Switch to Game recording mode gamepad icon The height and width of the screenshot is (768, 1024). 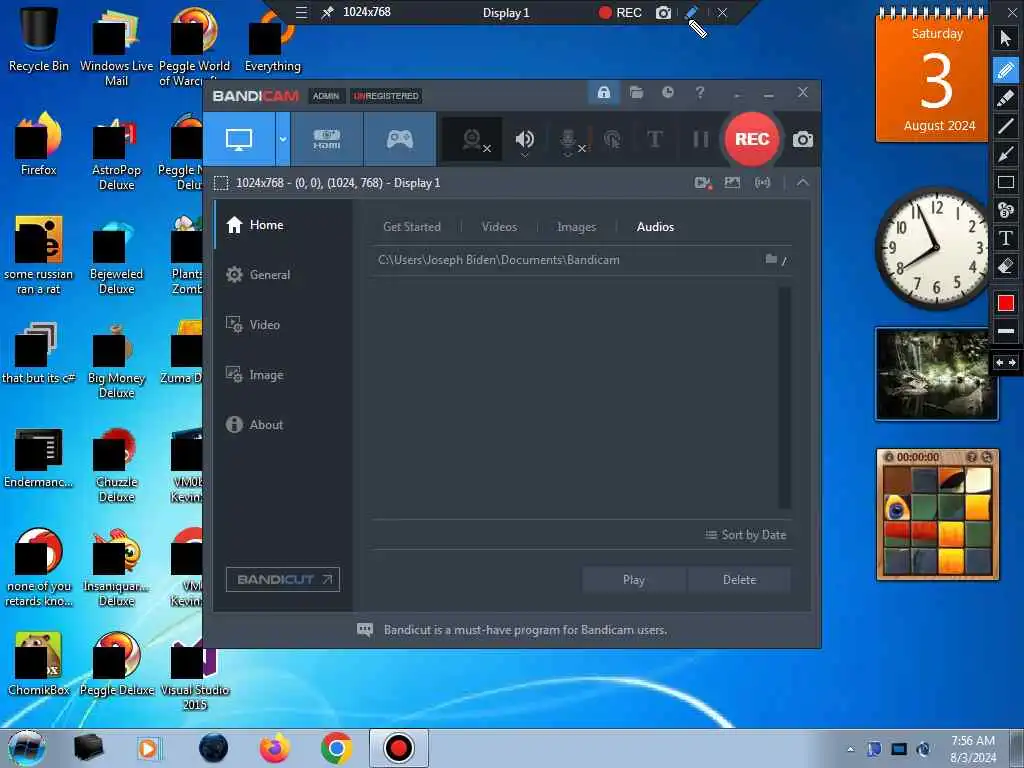(400, 139)
